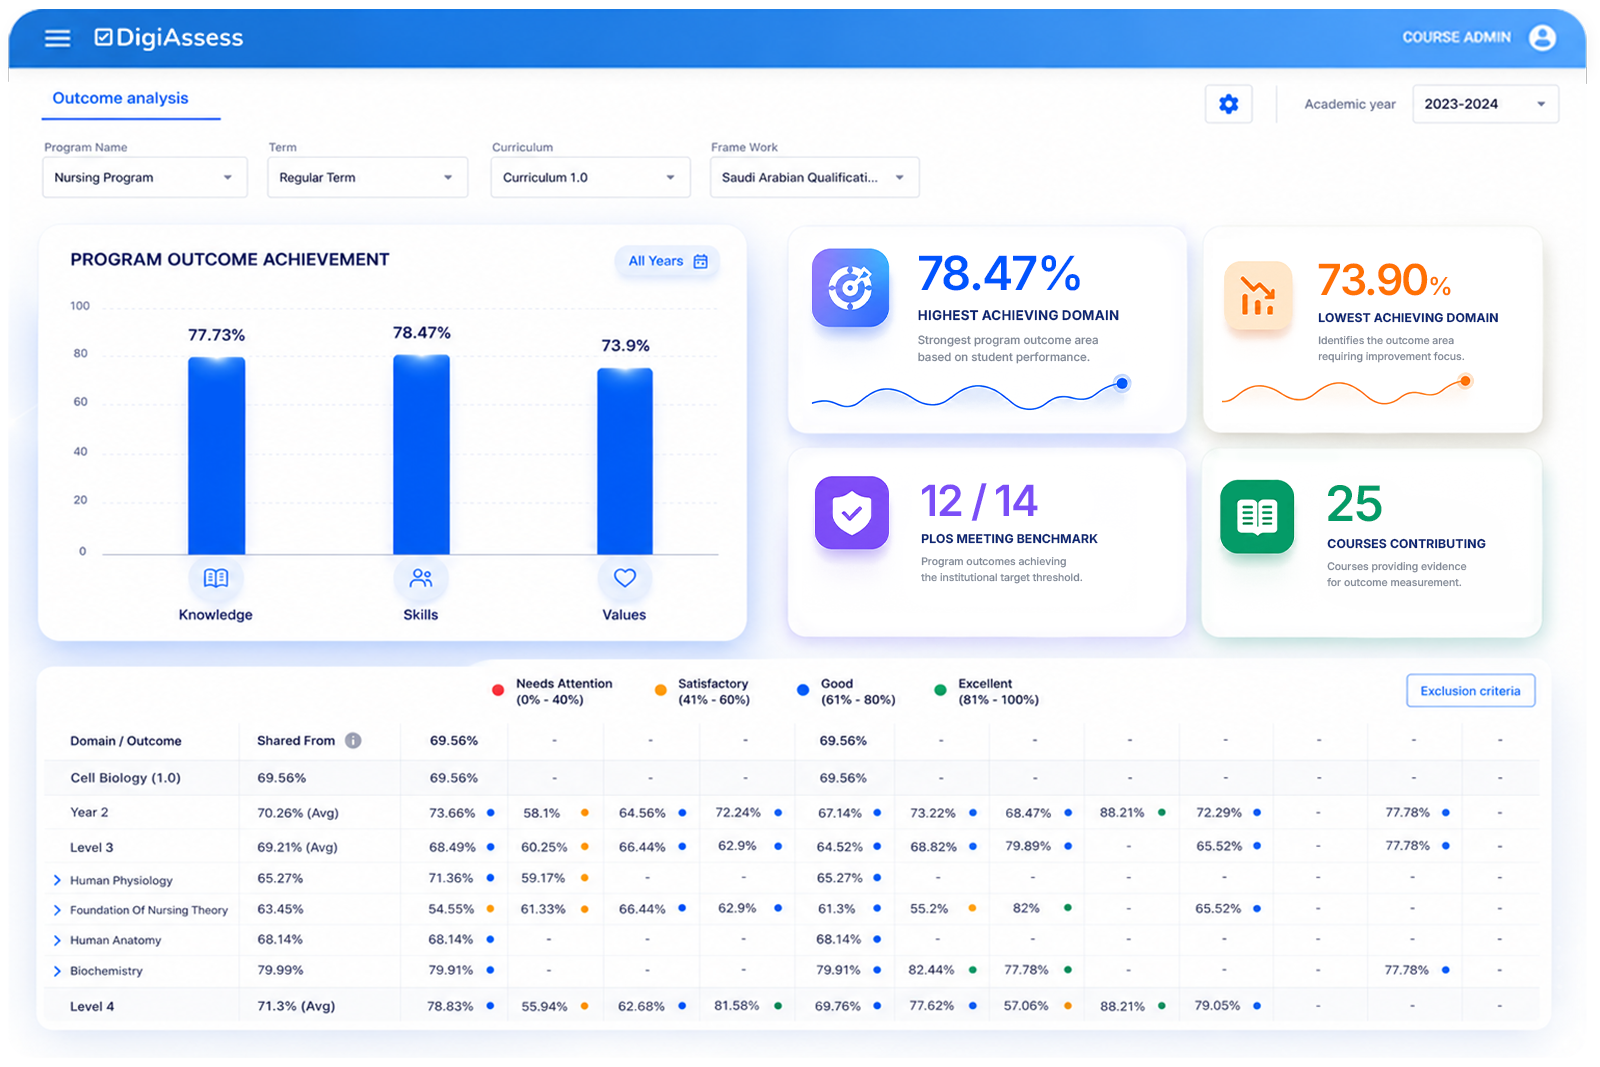
Task: Expand the Human Physiology row
Action: click(x=57, y=881)
